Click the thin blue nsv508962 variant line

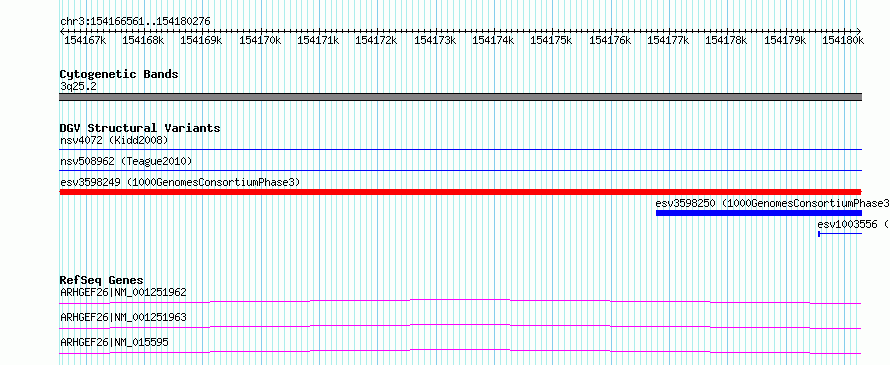(x=460, y=170)
